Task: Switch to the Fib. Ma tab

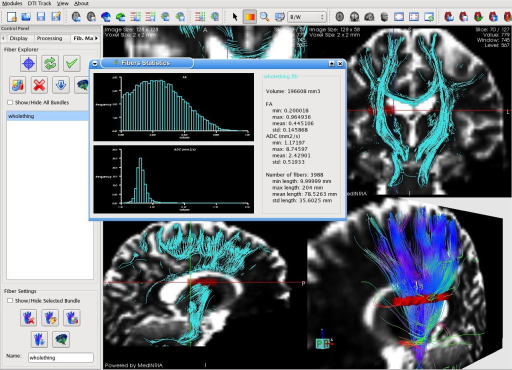Action: pos(83,38)
